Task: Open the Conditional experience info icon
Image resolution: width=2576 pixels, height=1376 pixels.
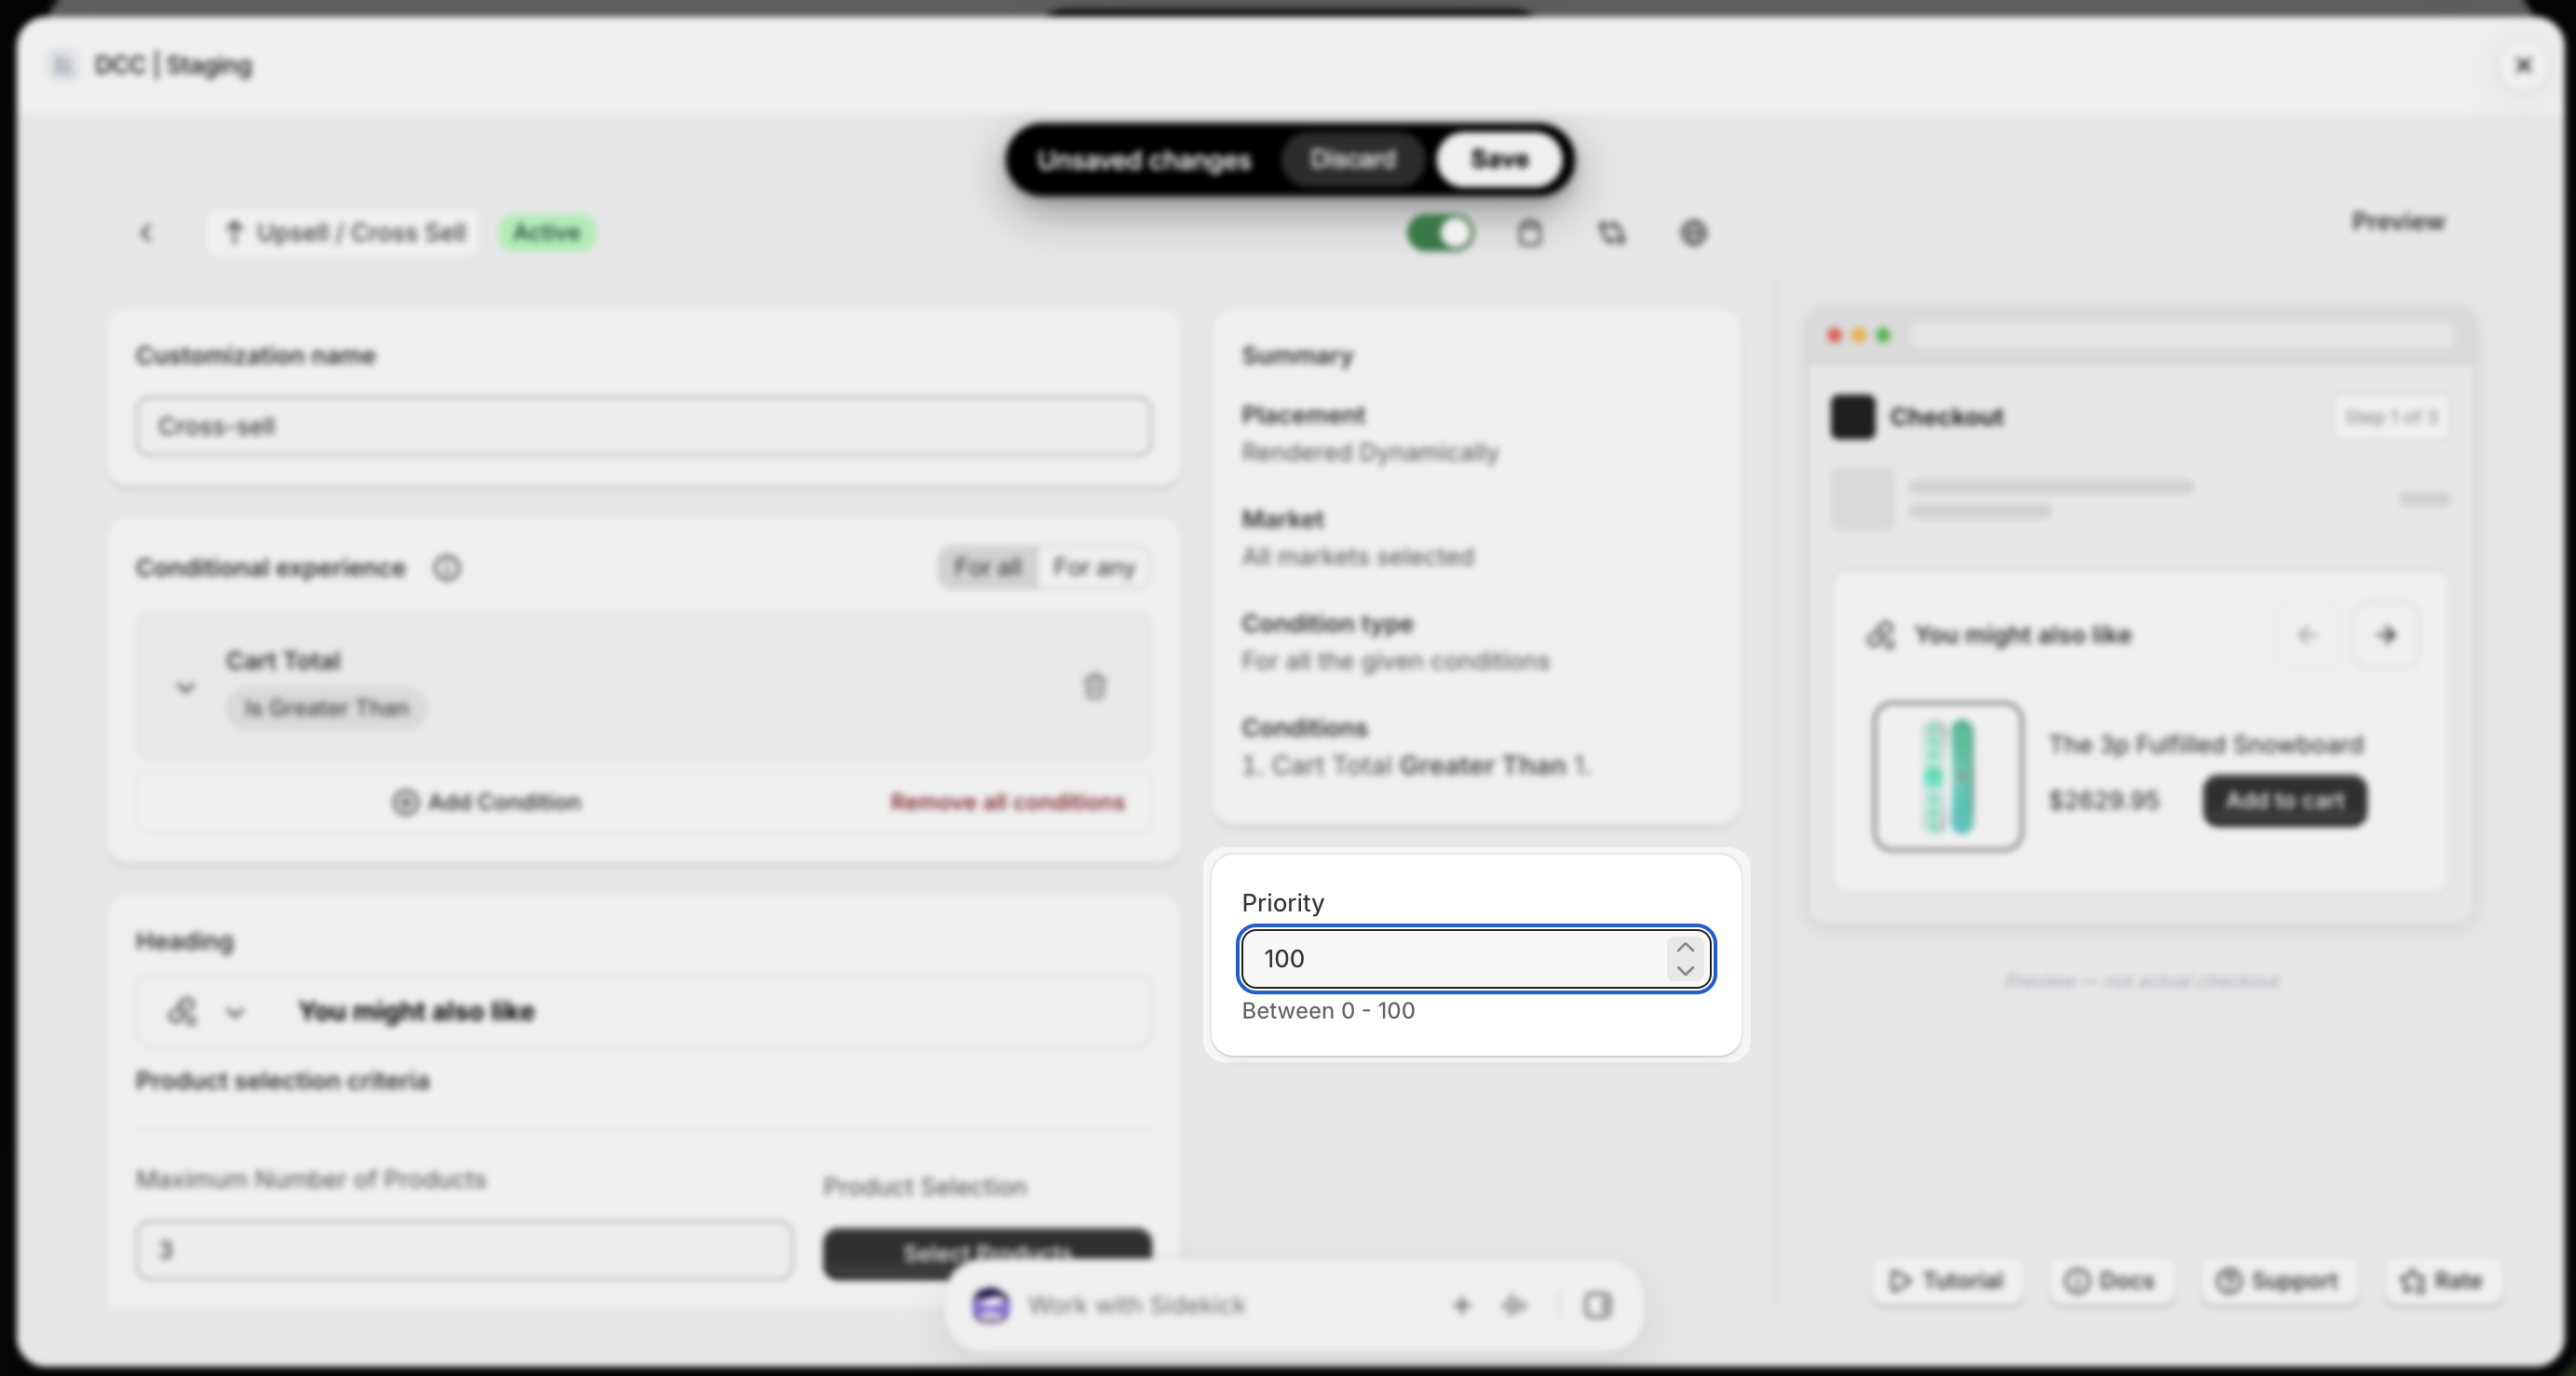Action: (x=446, y=568)
